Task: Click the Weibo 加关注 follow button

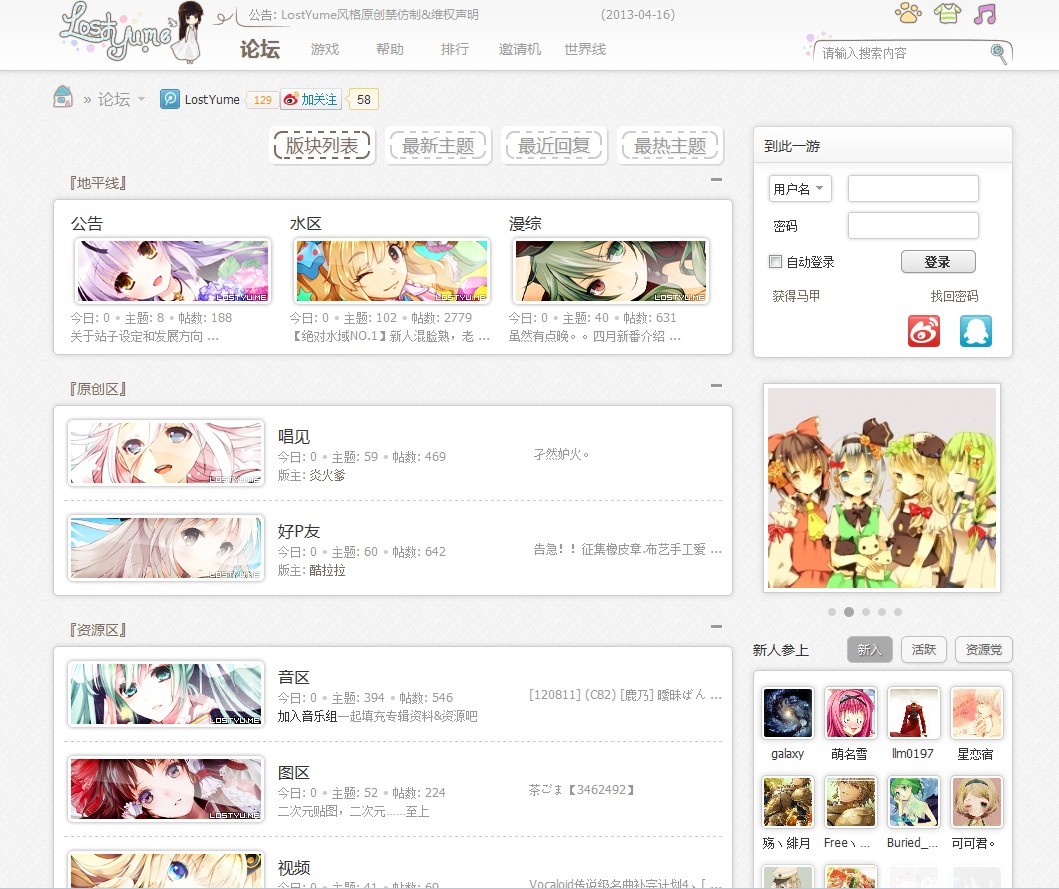Action: pyautogui.click(x=311, y=99)
